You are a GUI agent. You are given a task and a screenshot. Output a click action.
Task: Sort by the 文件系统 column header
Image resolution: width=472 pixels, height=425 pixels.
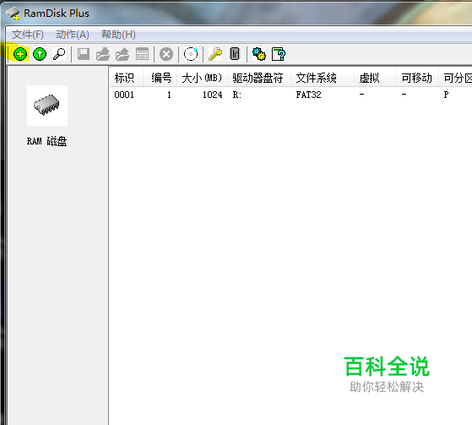322,78
